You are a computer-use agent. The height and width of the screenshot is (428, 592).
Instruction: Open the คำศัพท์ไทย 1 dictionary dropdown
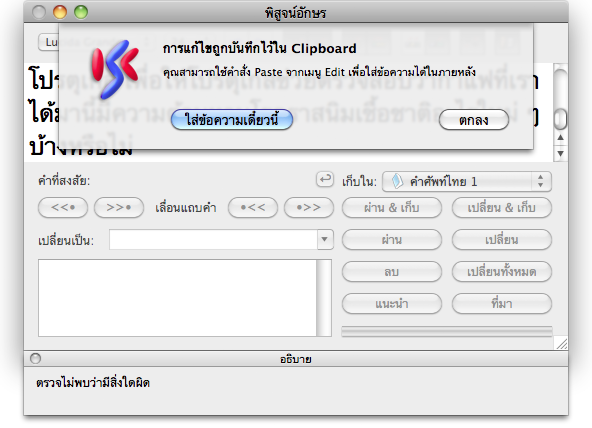pos(467,182)
